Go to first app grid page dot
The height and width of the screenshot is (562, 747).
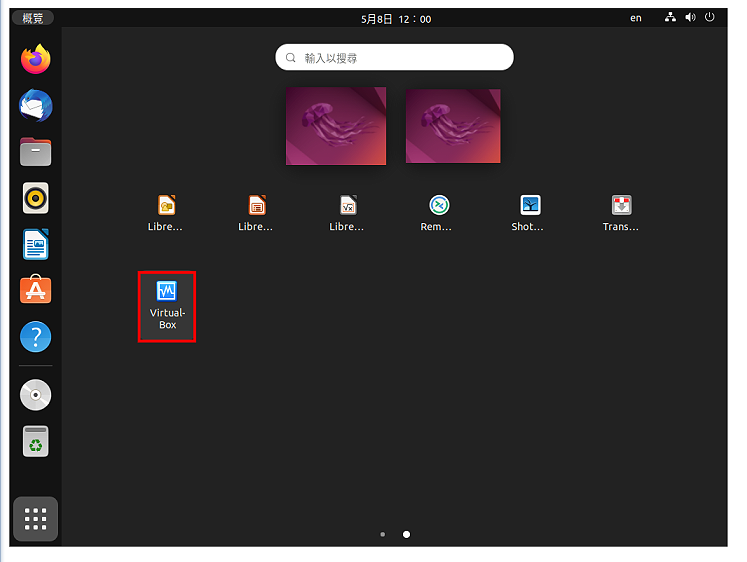click(383, 534)
